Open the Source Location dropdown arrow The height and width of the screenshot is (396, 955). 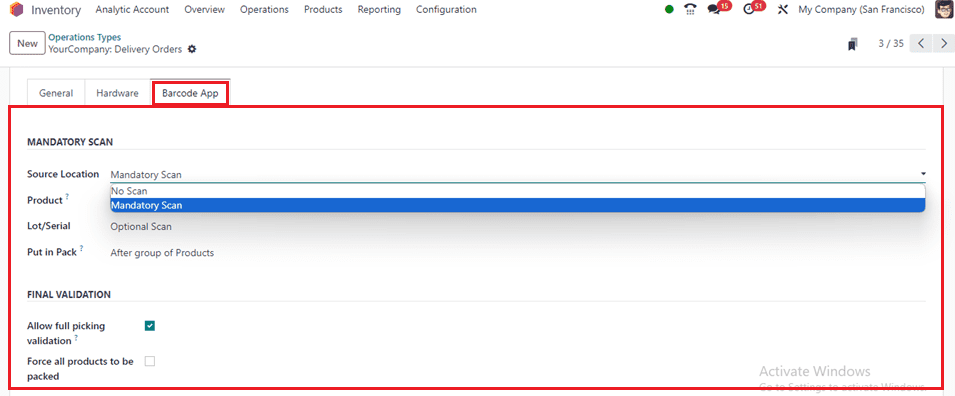click(x=923, y=174)
